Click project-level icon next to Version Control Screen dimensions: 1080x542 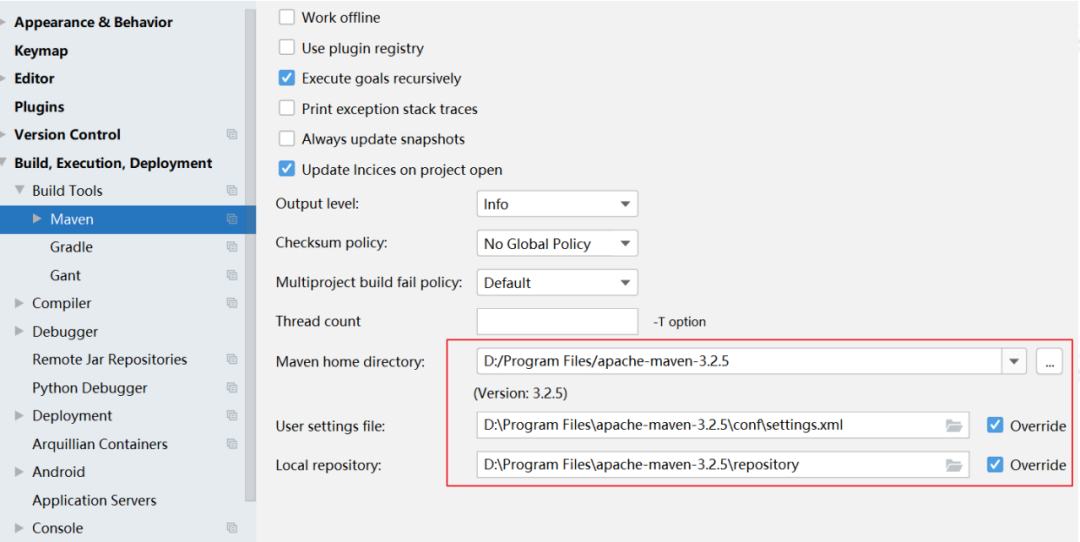coord(232,135)
